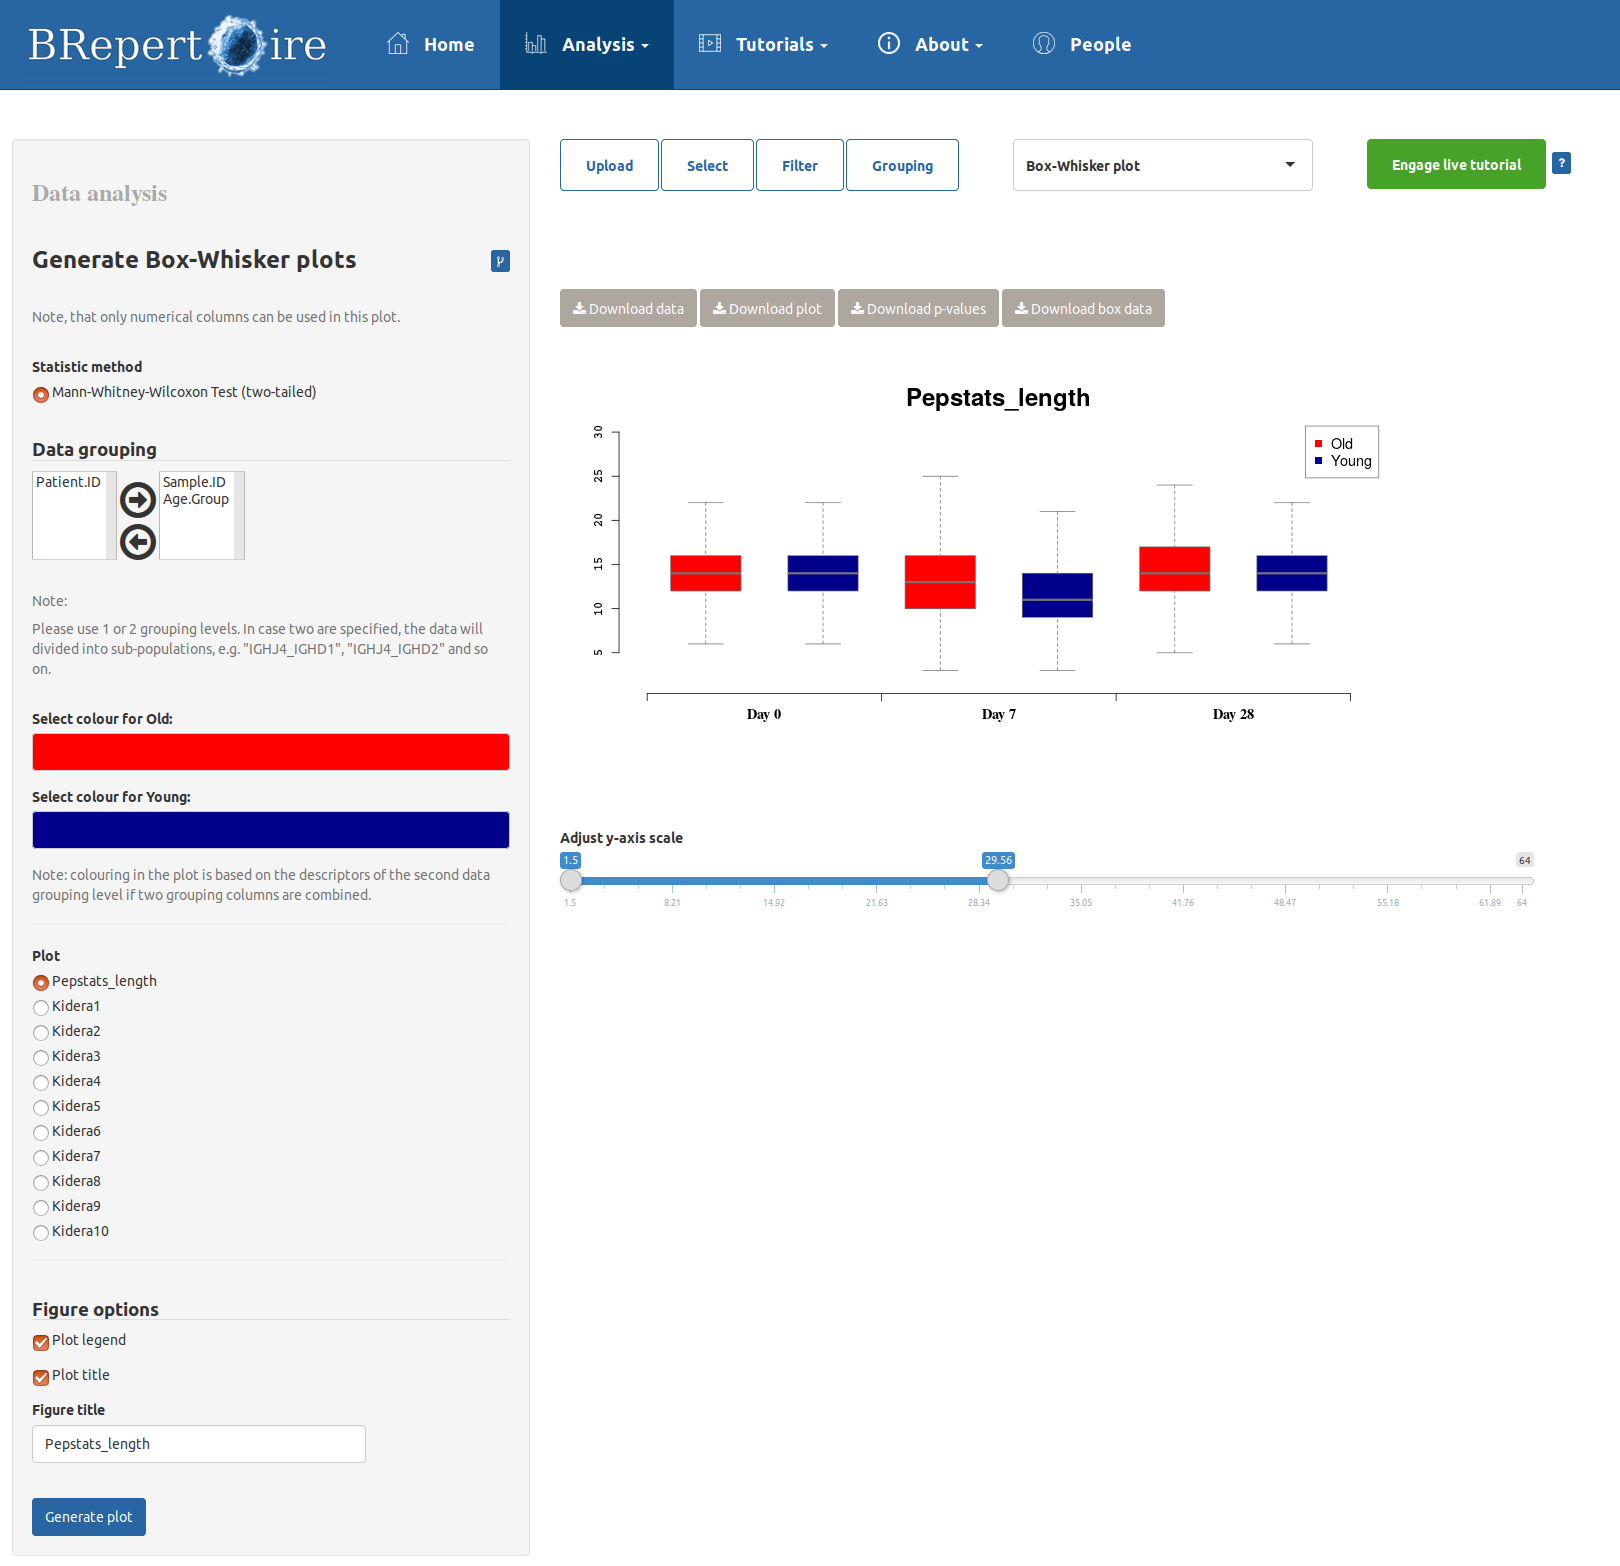Switch to the Filter tab
1620x1566 pixels.
click(799, 165)
